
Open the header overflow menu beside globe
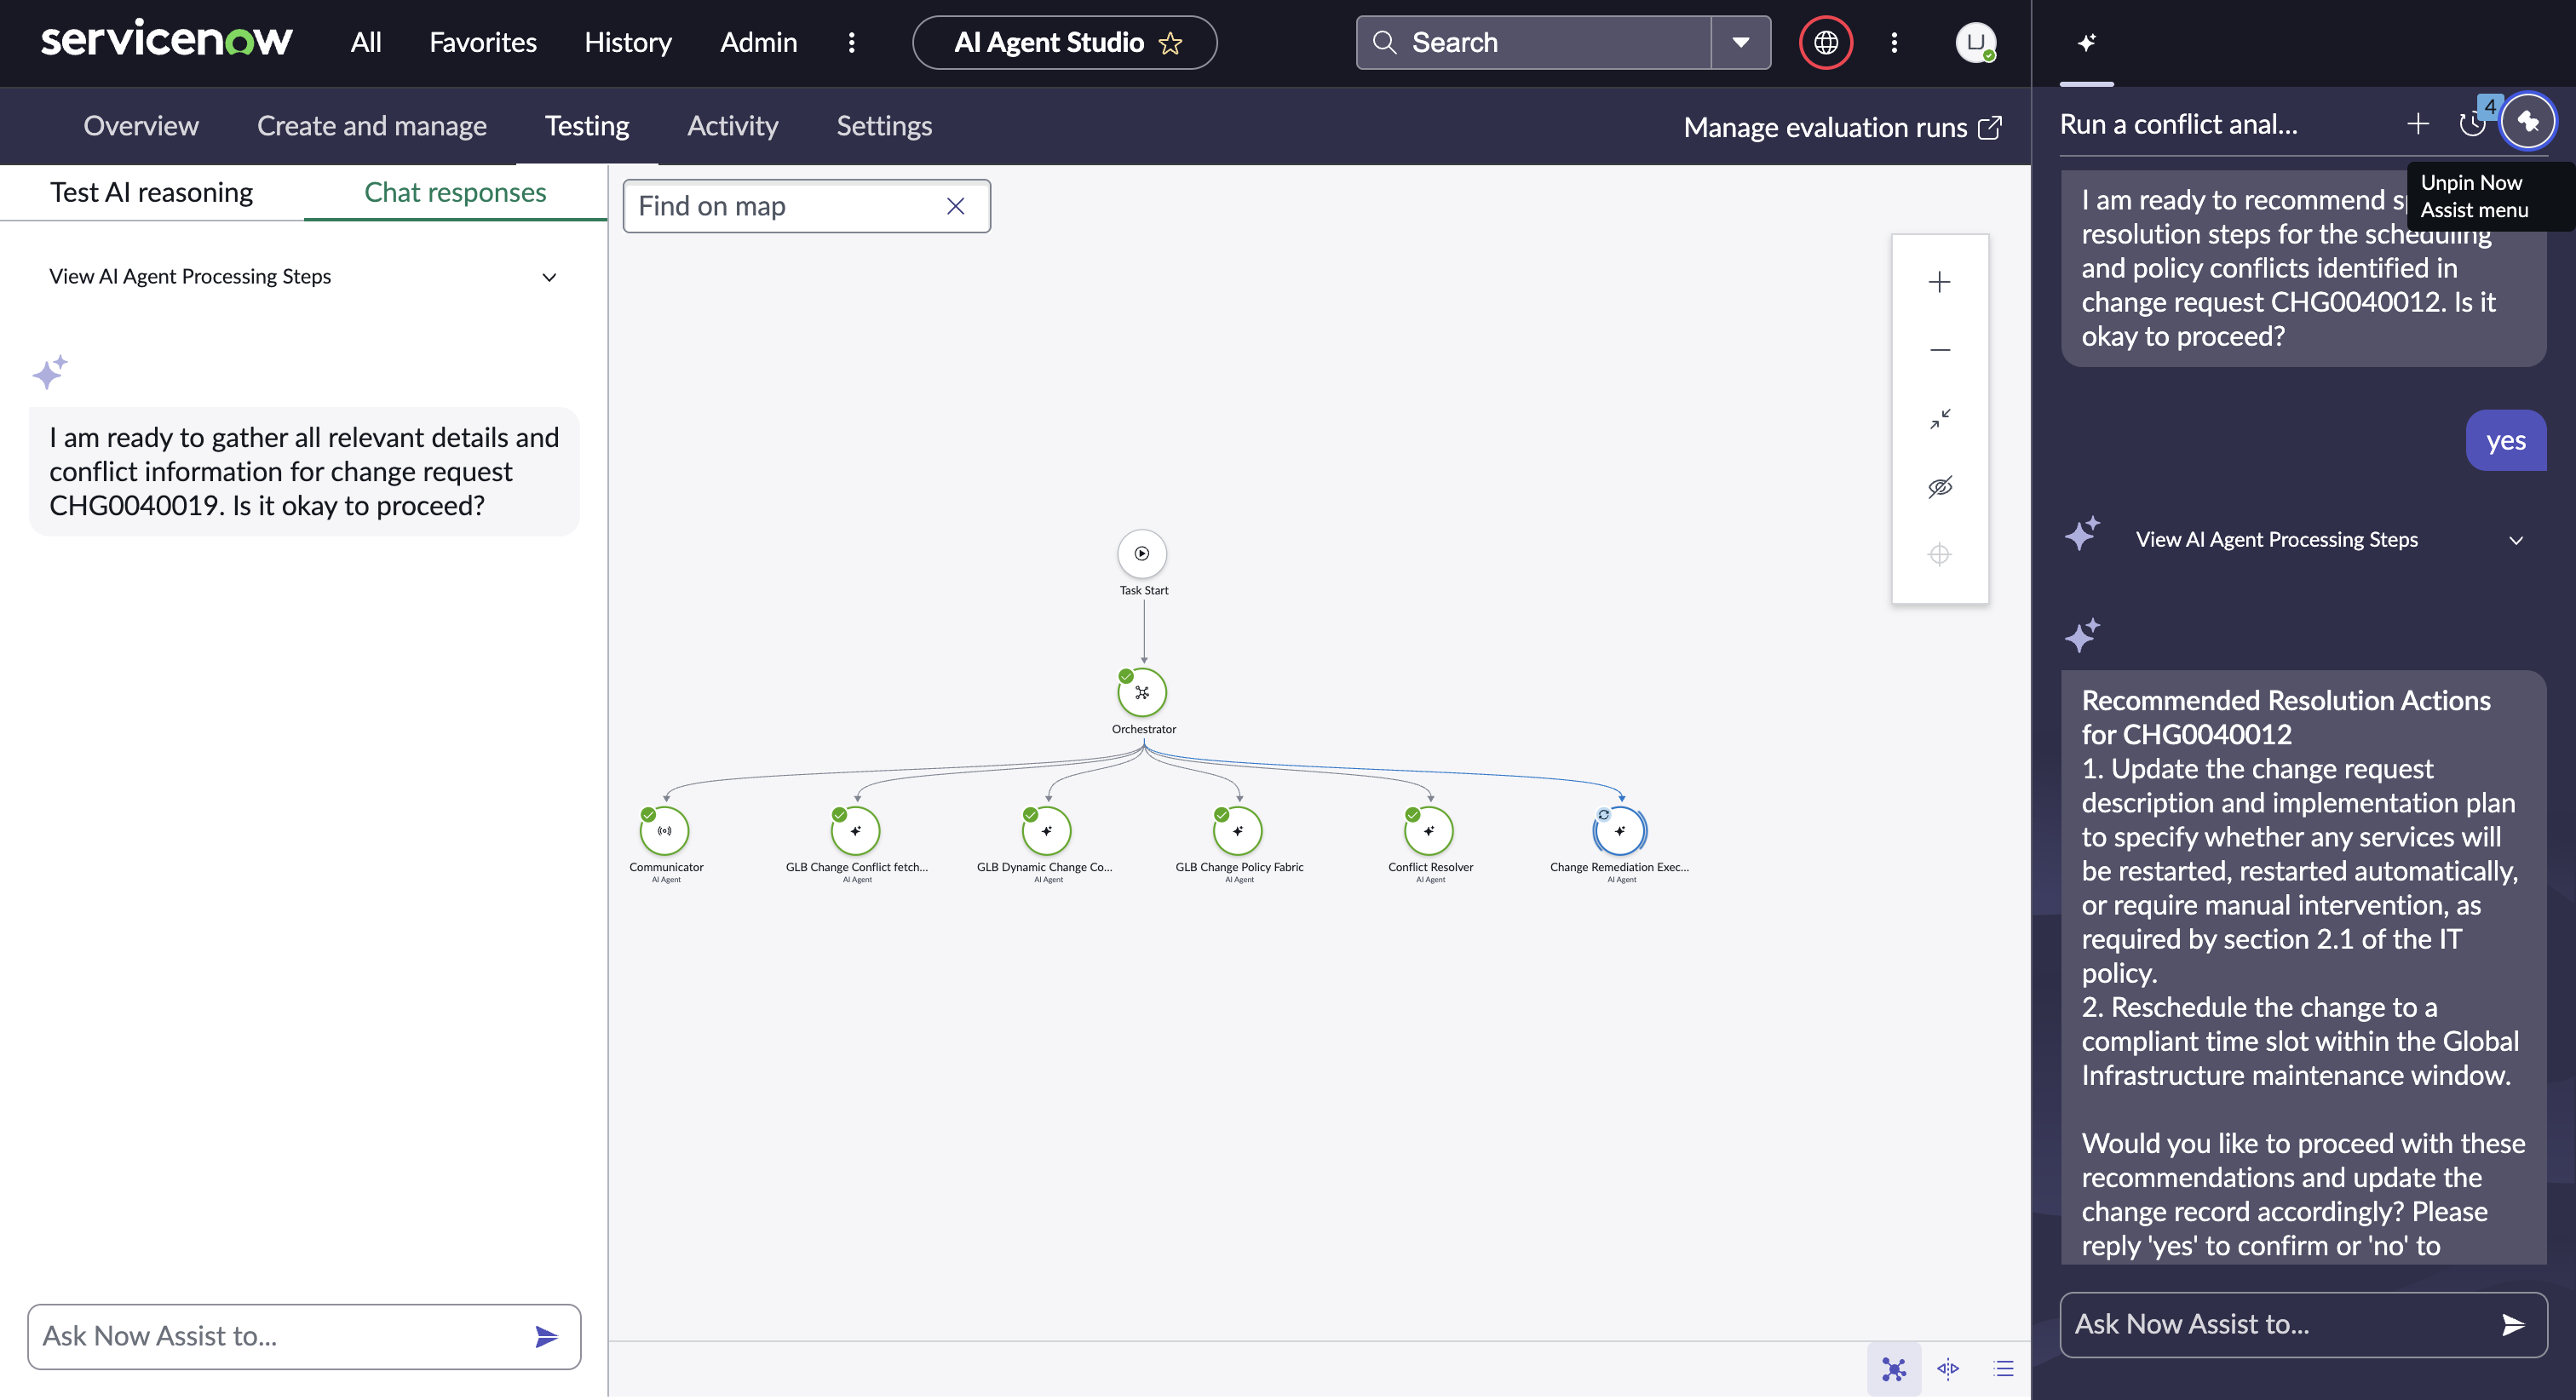tap(1894, 42)
